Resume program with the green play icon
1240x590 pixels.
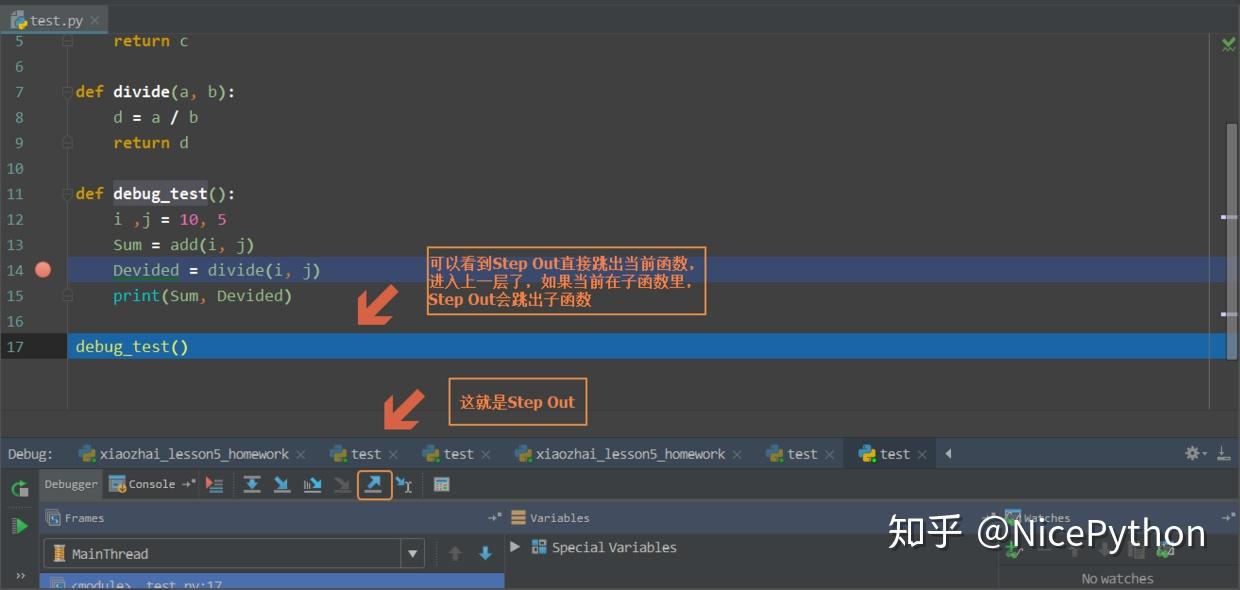point(20,526)
